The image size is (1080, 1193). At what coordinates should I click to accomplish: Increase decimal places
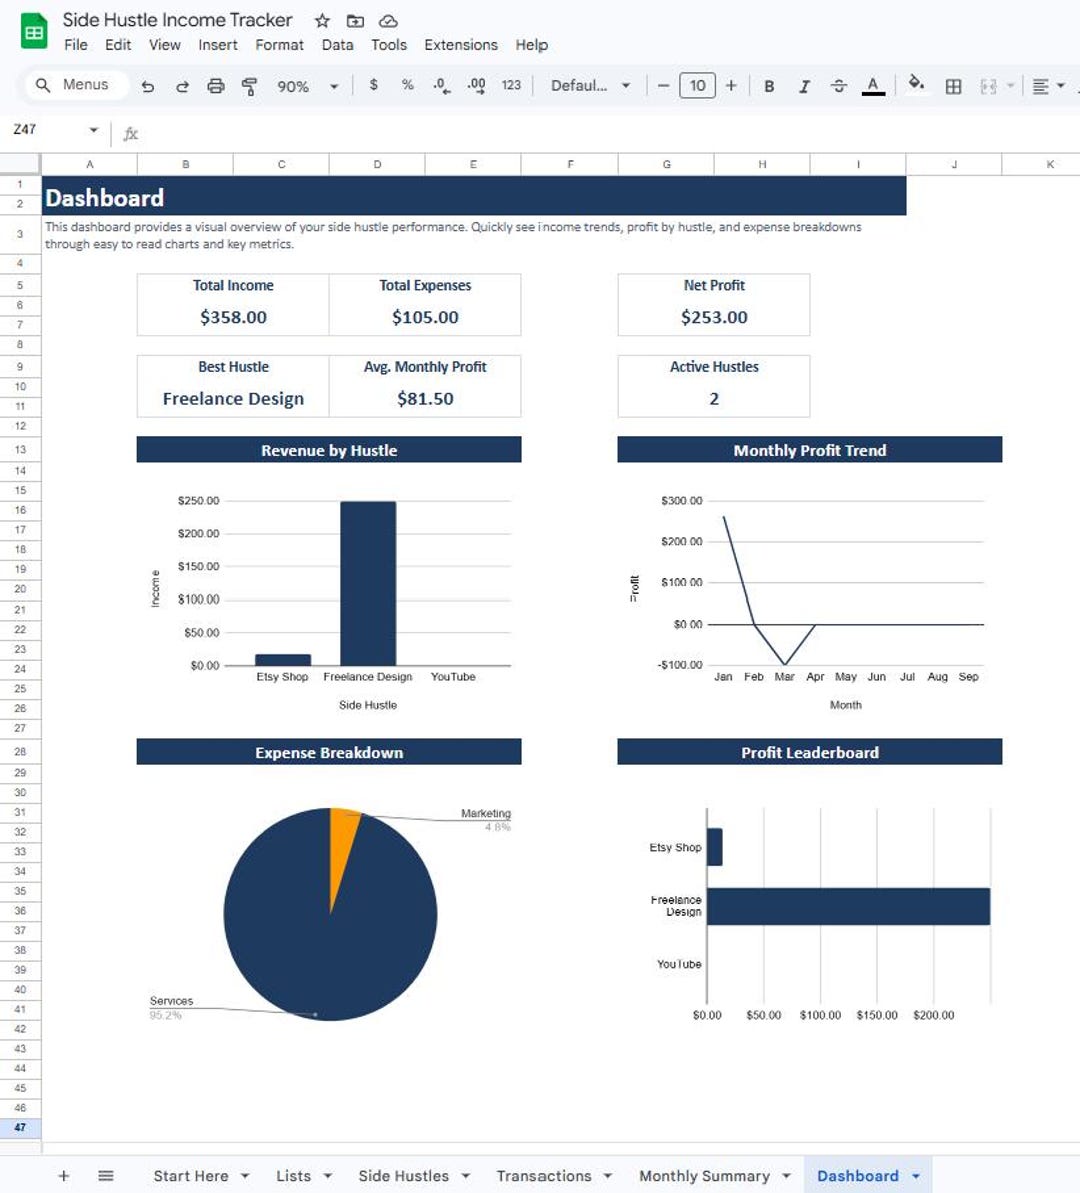[476, 86]
